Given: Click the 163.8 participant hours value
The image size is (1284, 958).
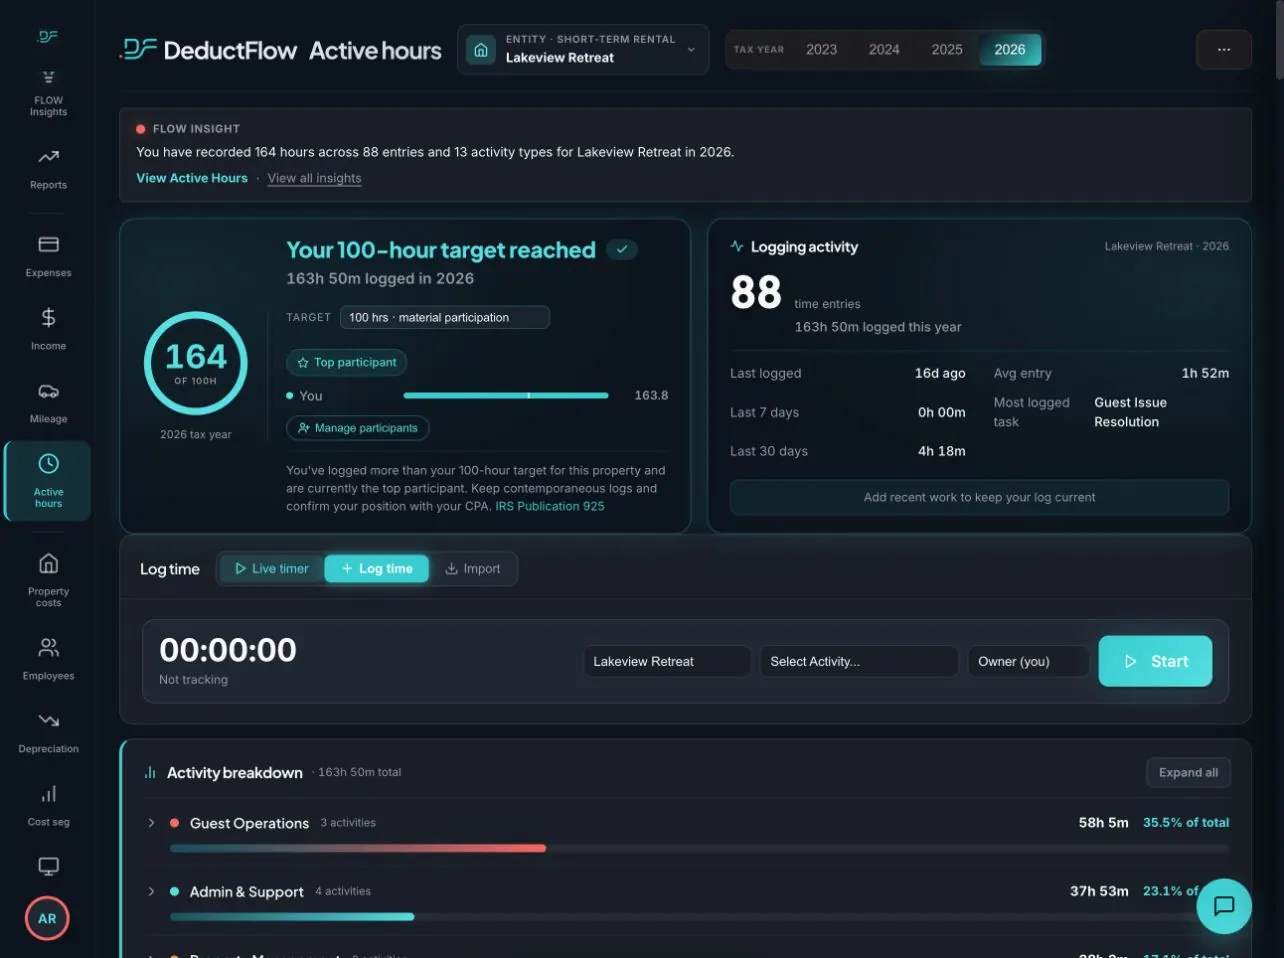Looking at the screenshot, I should coord(651,395).
